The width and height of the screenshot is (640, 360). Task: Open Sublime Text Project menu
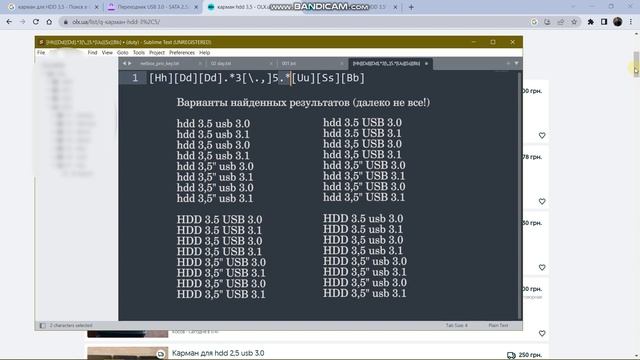click(x=157, y=53)
